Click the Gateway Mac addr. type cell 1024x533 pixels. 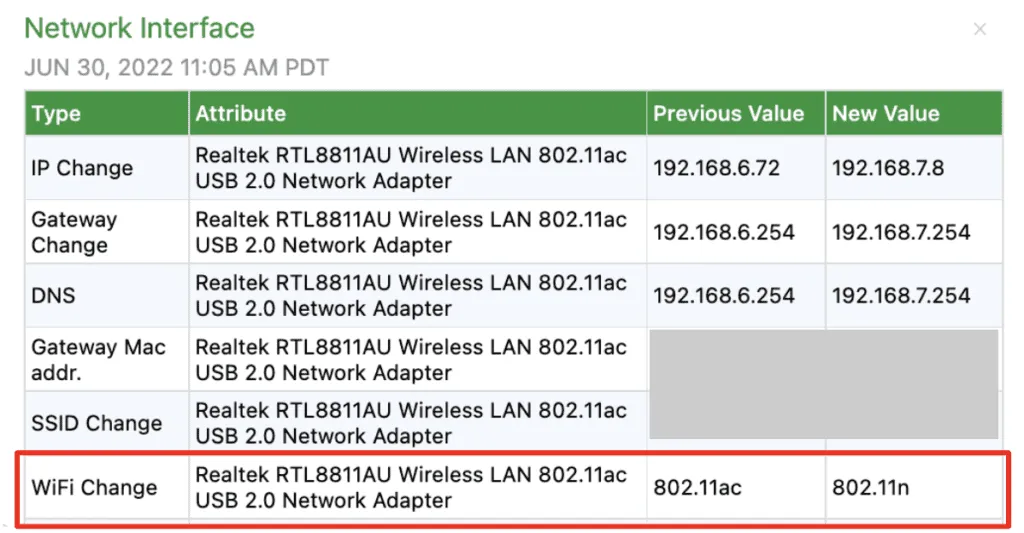[x=98, y=360]
